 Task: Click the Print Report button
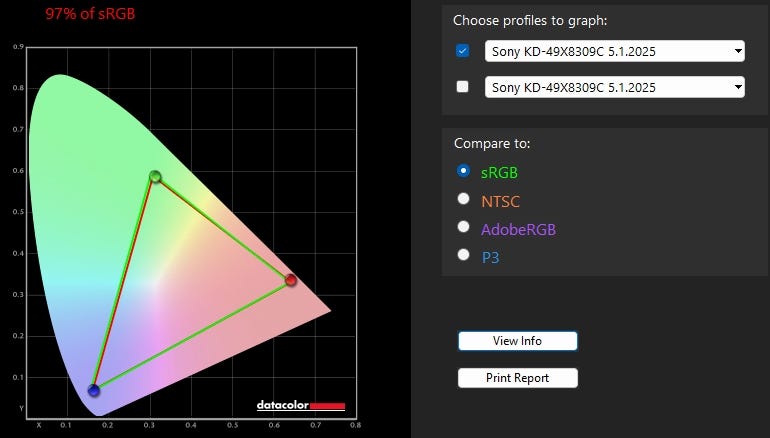tap(518, 378)
